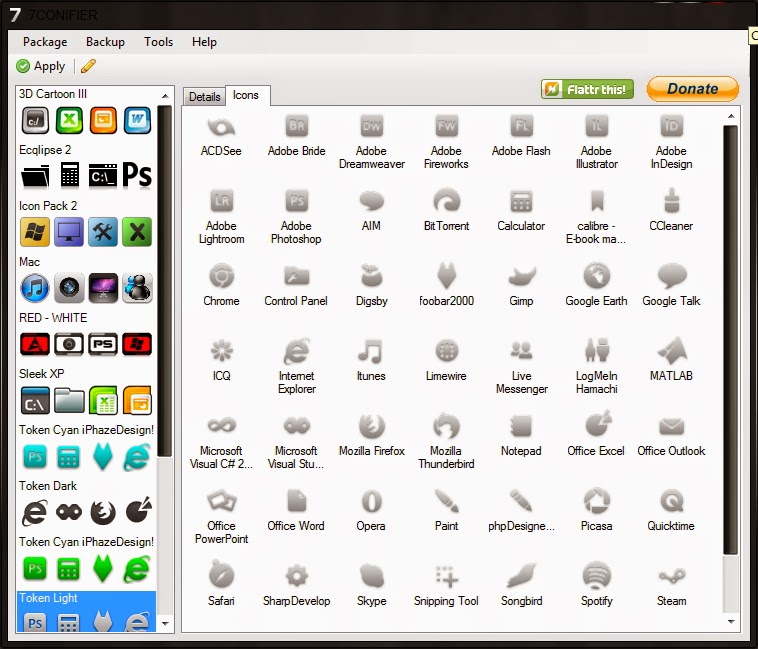Select the Token Dark package
758x649 pixels.
[87, 505]
